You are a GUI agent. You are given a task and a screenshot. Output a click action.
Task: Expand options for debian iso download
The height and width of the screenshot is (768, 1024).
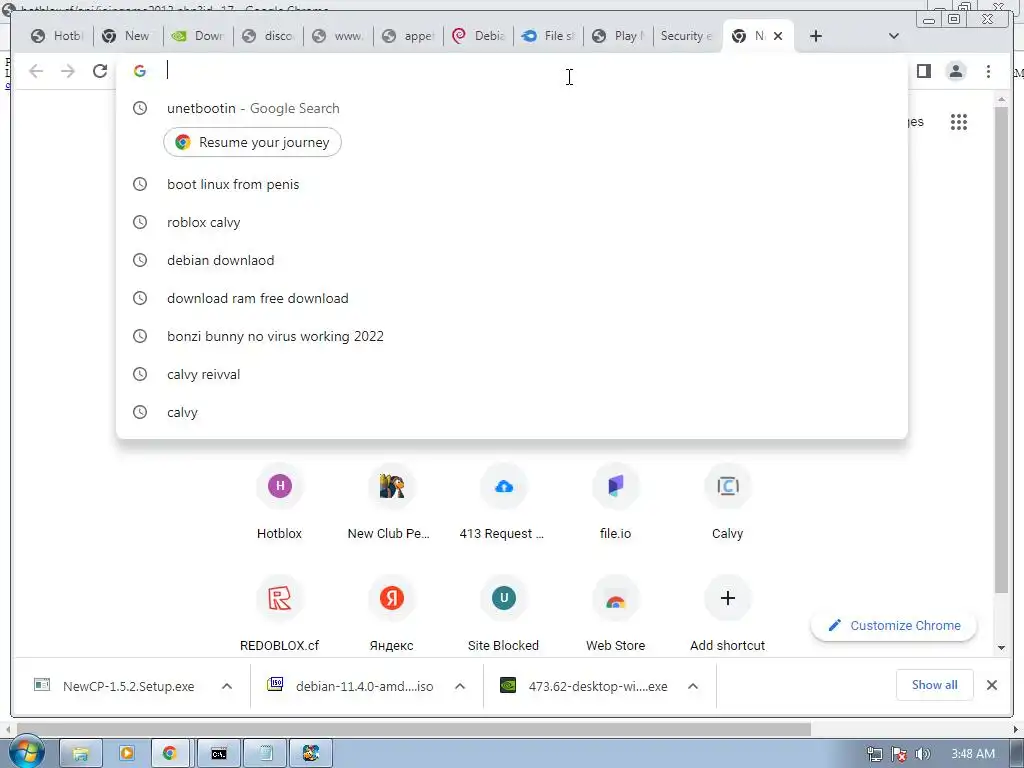[460, 686]
